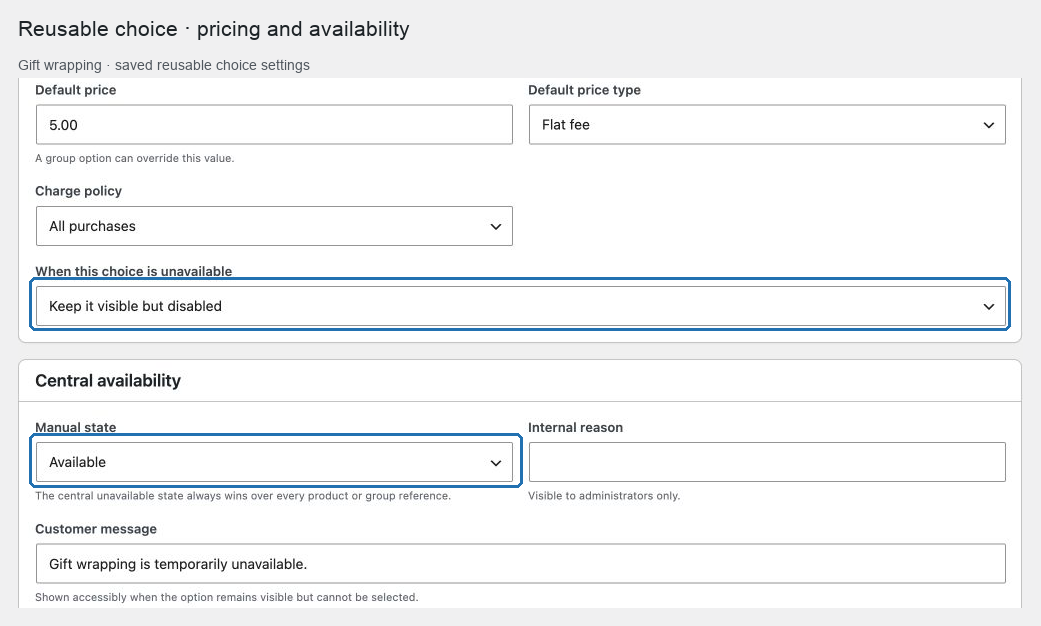This screenshot has height=626, width=1041.
Task: Click the 'Central availability' section heading
Action: (108, 380)
